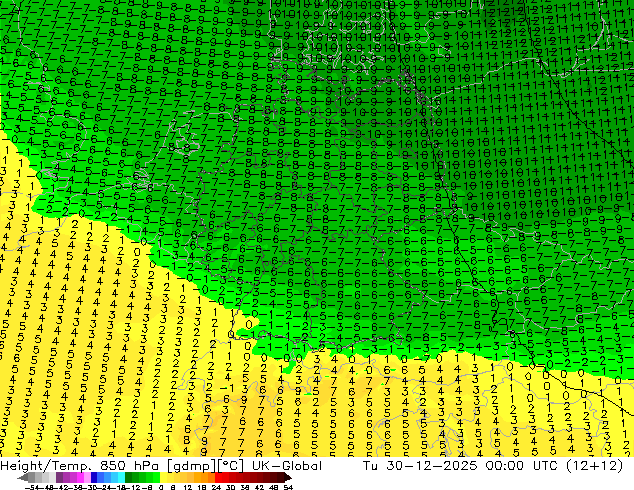Viewport: 634px width, 490px height.
Task: Click the date 'Tu 30-12-2025' text
Action: [421, 466]
